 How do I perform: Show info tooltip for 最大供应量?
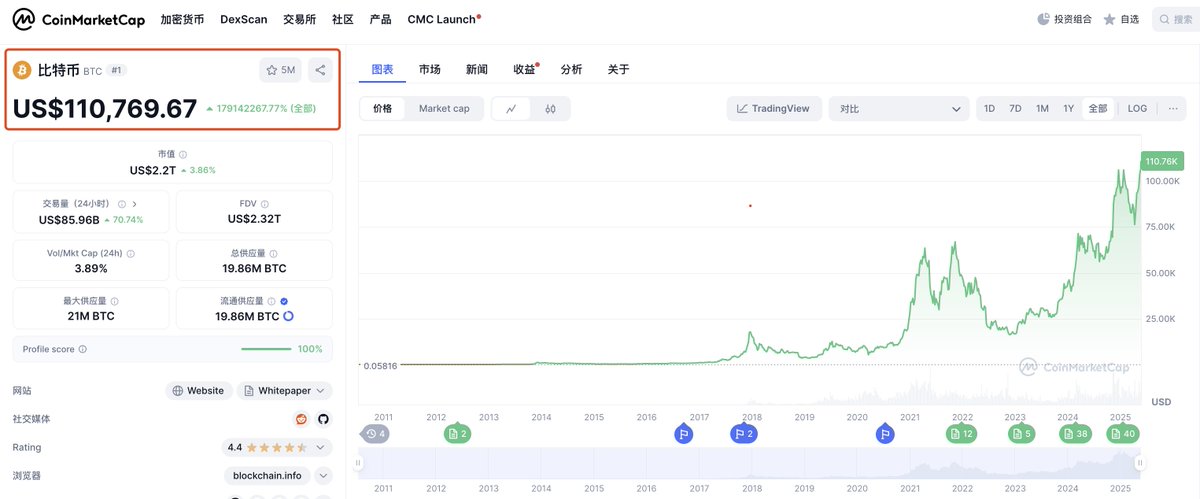tap(115, 300)
